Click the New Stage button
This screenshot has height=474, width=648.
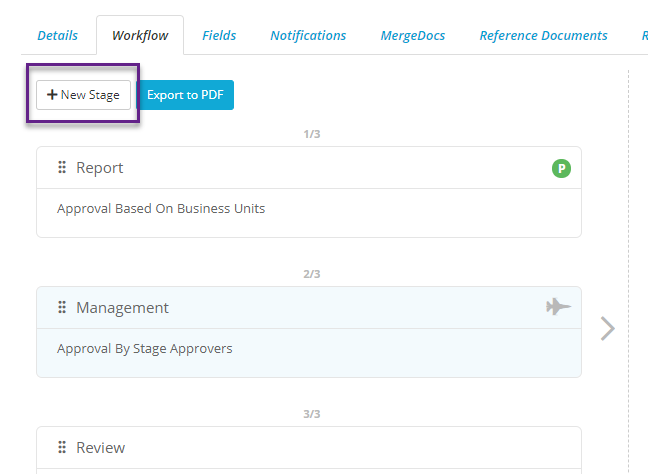83,95
